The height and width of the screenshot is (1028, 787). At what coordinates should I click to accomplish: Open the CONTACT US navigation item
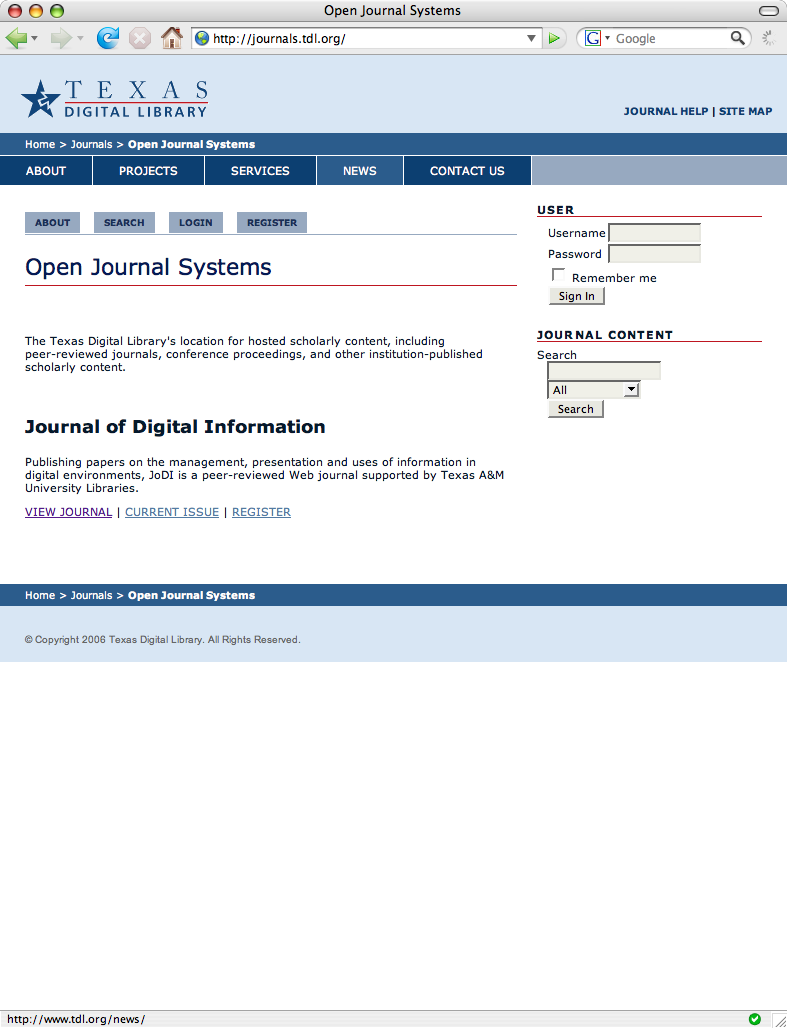pos(468,170)
